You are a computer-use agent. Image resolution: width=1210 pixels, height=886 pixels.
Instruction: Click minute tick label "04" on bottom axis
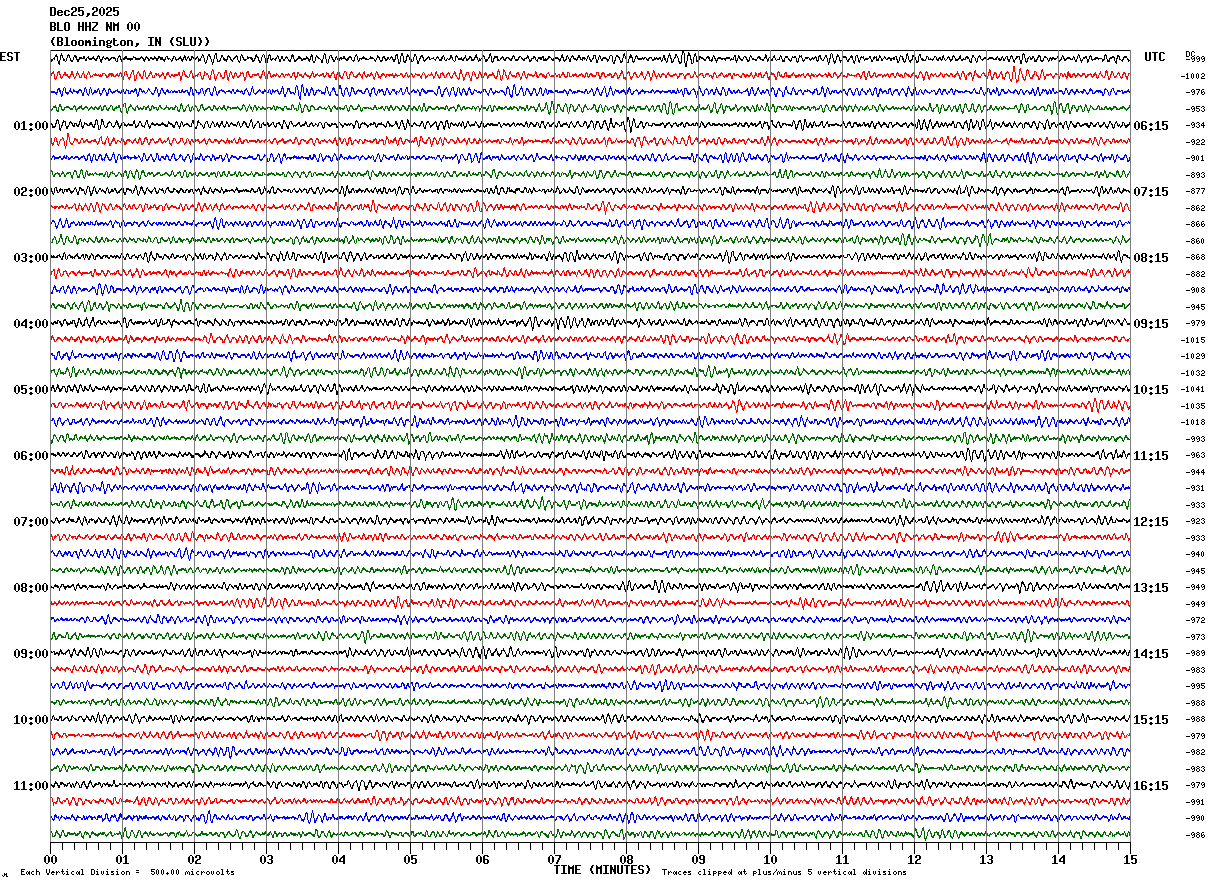click(338, 859)
